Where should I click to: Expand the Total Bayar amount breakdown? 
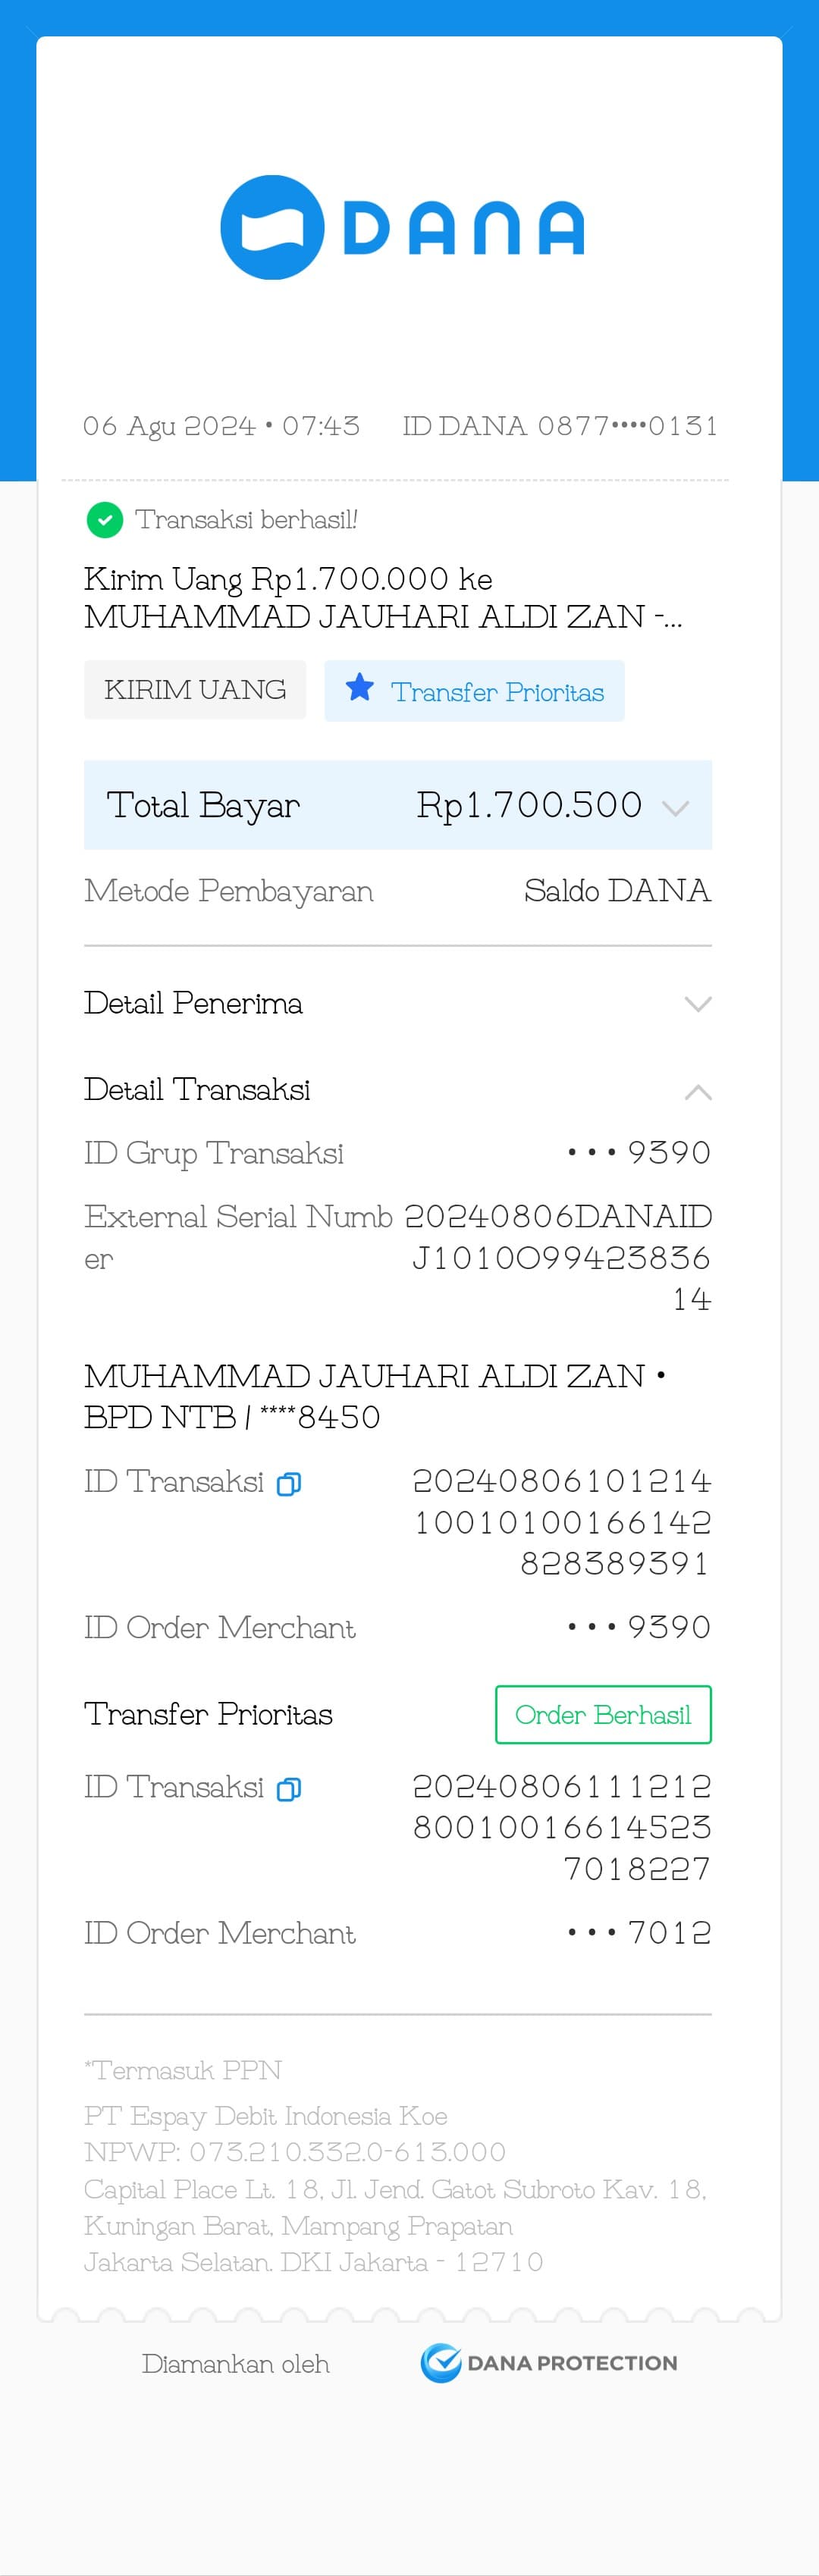pyautogui.click(x=676, y=808)
